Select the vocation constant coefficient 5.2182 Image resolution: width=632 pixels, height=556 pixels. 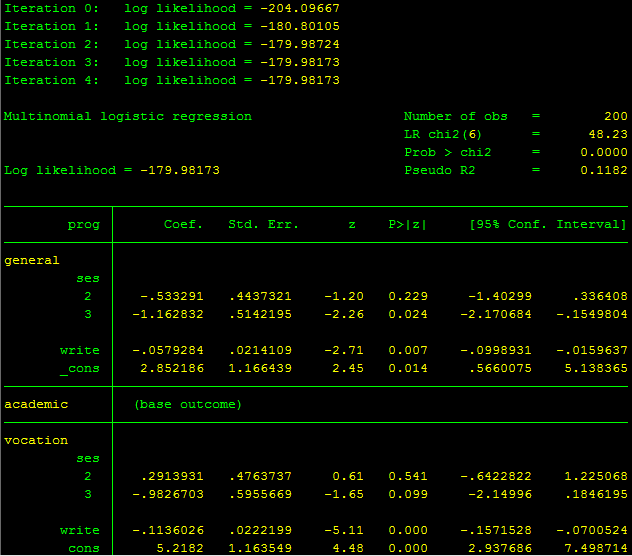pos(180,548)
